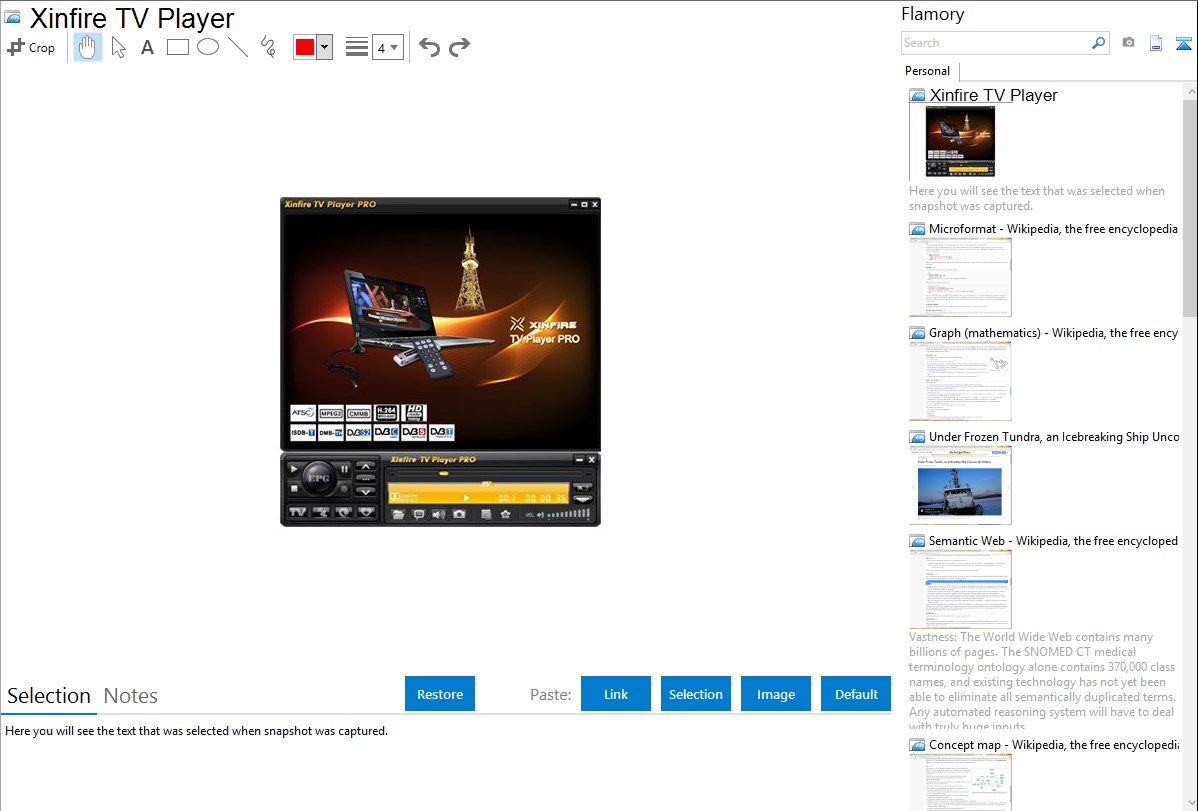Viewport: 1198px width, 811px height.
Task: Activate the hand pan tool
Action: pos(88,47)
